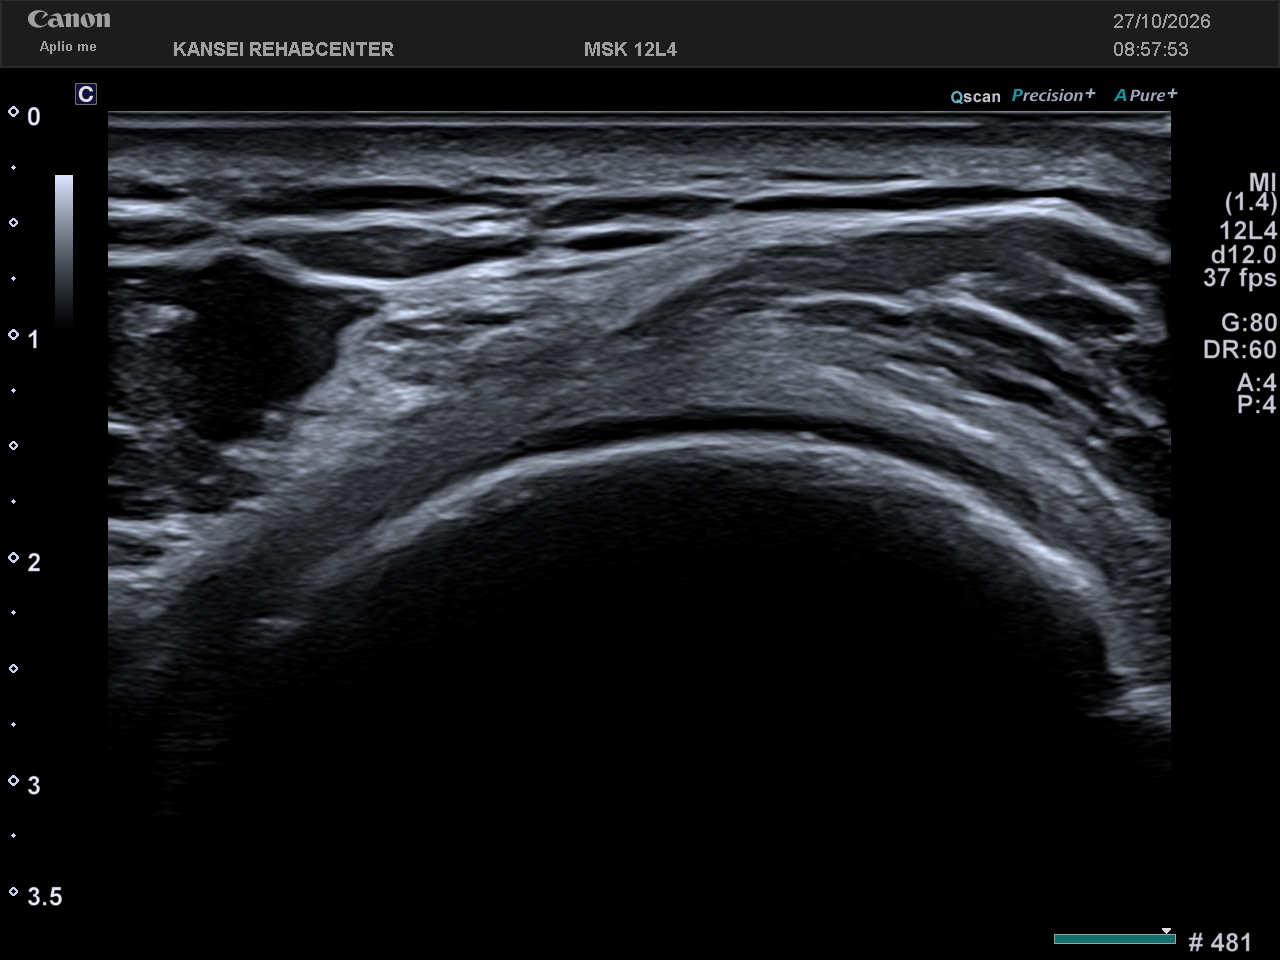Click the Canon logo
This screenshot has width=1280, height=960.
coord(69,19)
